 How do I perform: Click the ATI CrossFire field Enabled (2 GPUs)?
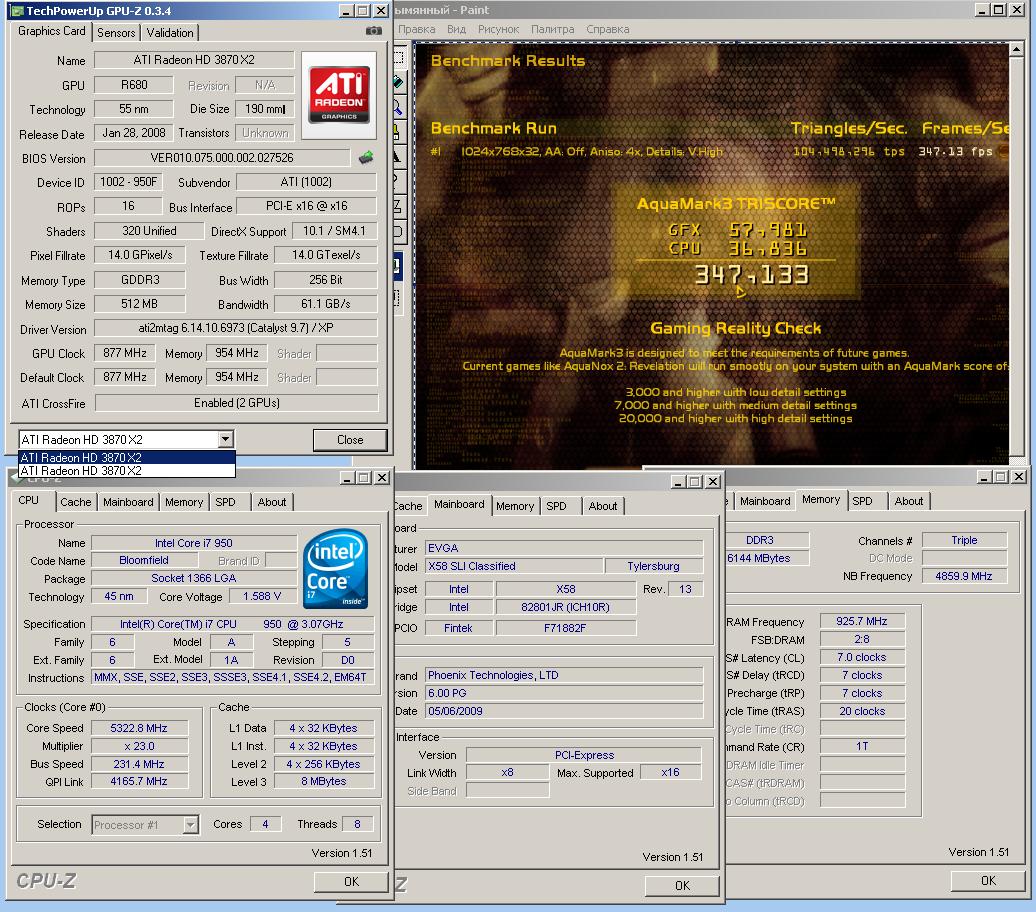[237, 402]
